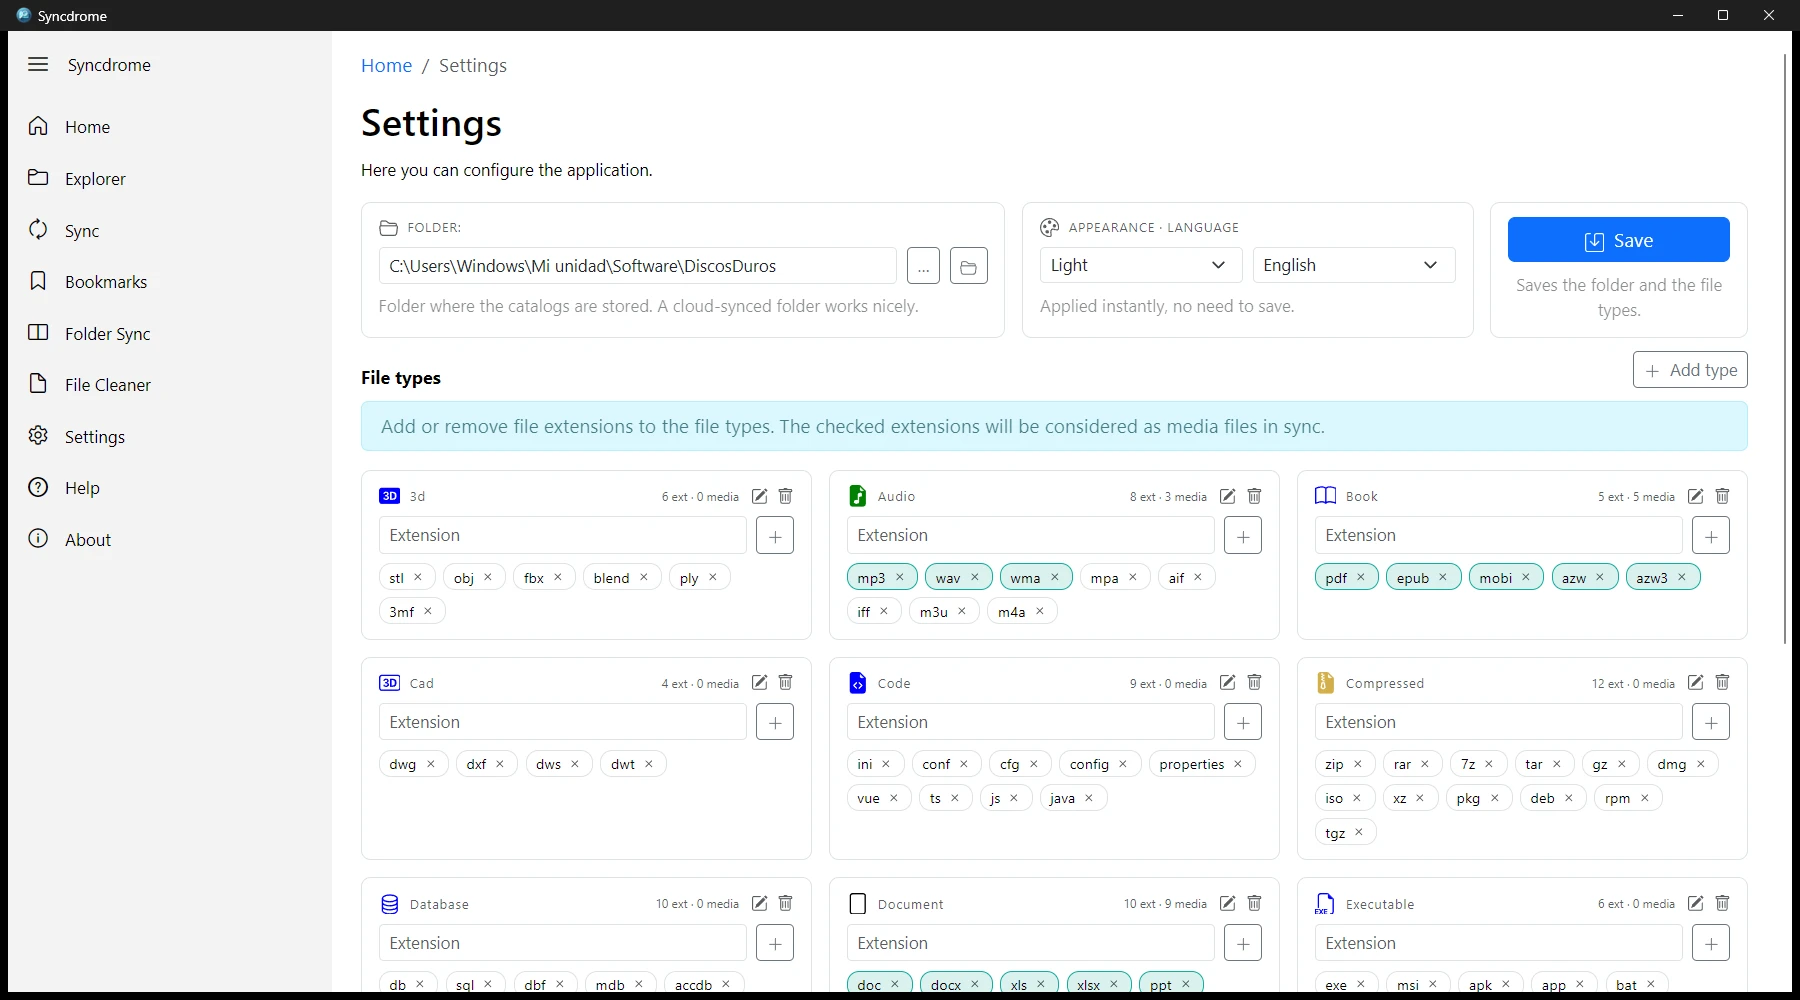
Task: Add extension to the Audio type
Action: pyautogui.click(x=1243, y=535)
